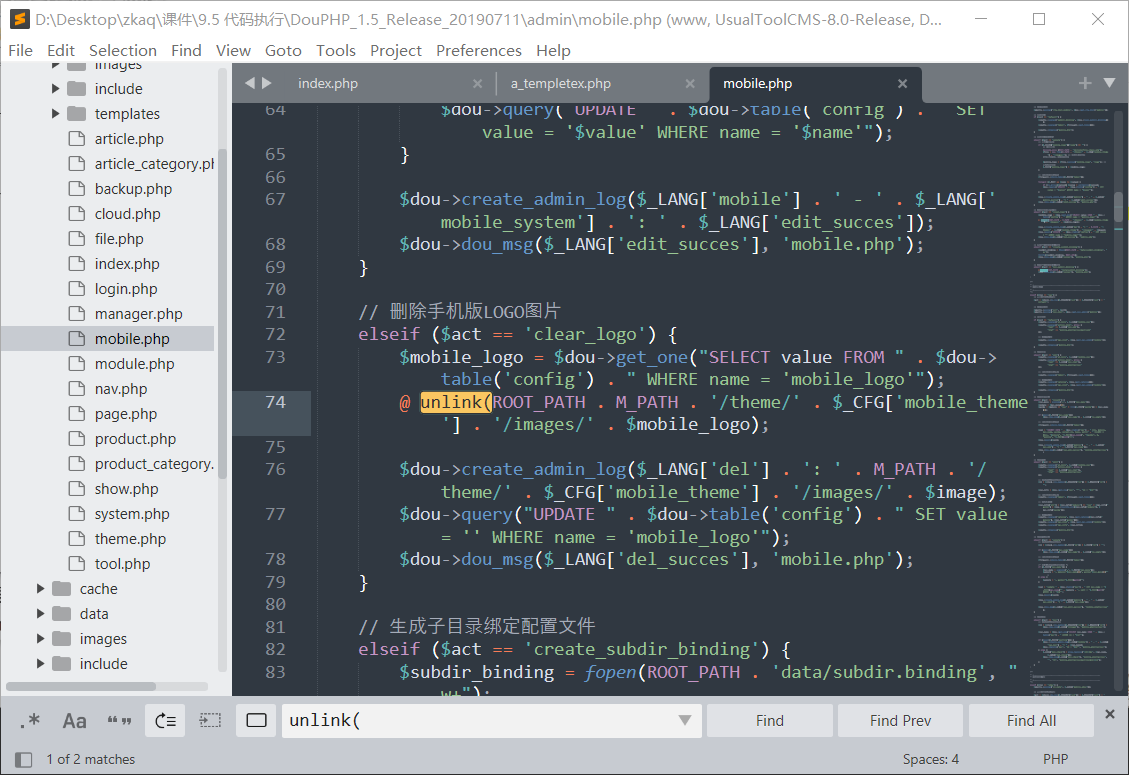Go to previous tab with left arrow
Screen dimensions: 1129x775
point(250,83)
